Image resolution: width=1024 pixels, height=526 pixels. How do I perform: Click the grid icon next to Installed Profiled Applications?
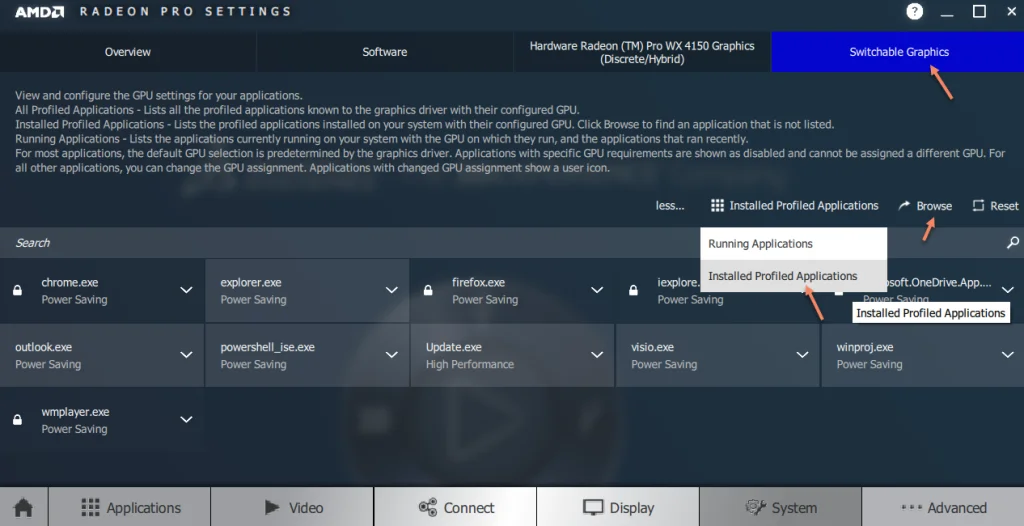point(717,206)
